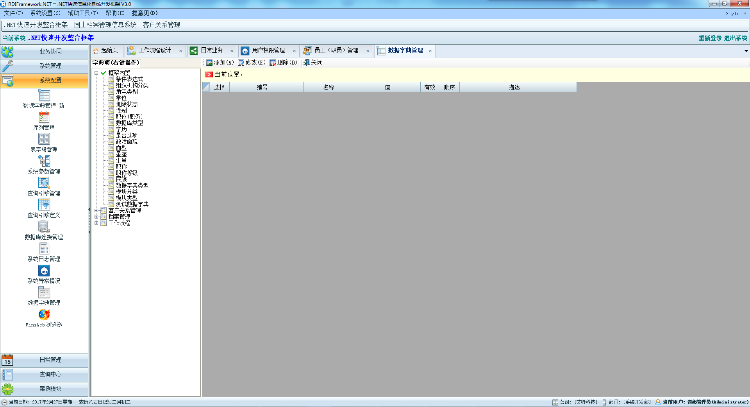Click the home icon on the start page tab

pyautogui.click(x=96, y=51)
